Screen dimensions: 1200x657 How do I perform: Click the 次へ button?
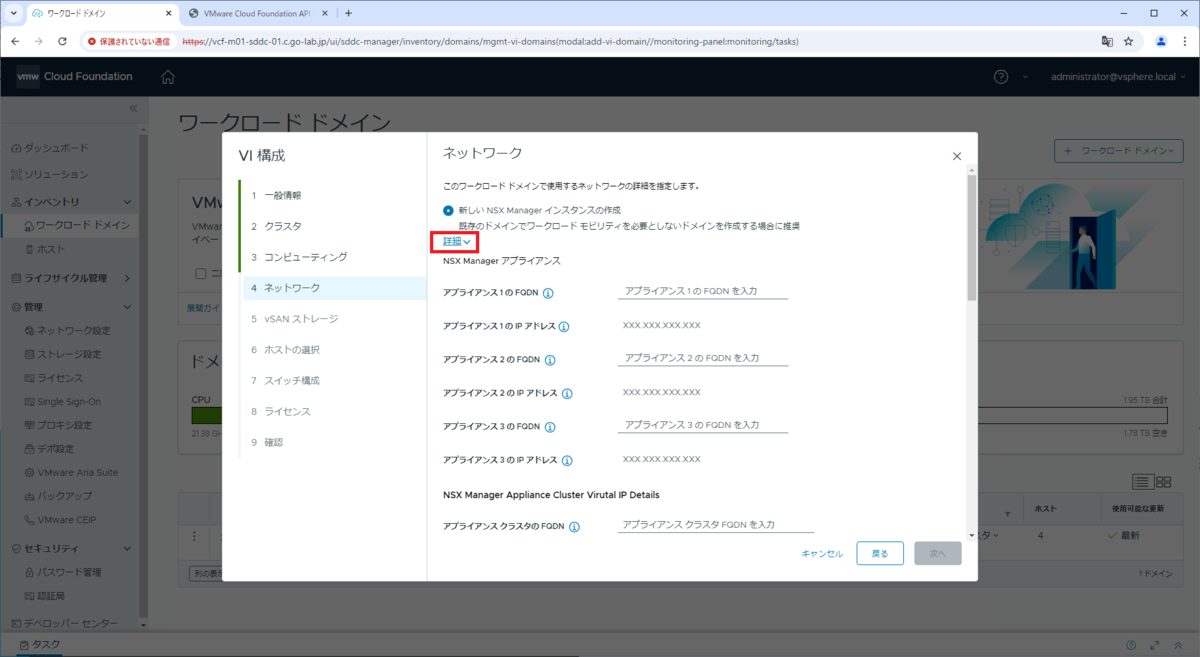(x=938, y=553)
